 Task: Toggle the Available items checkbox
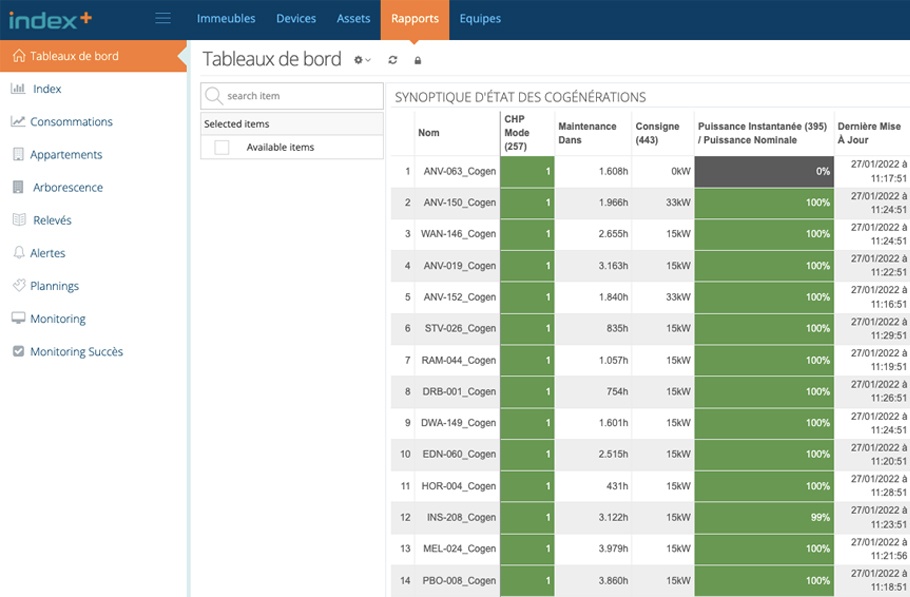222,147
